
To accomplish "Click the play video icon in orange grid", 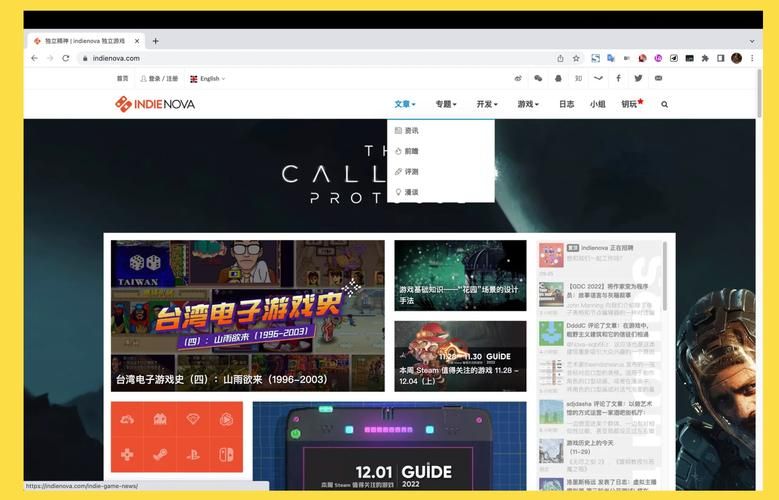I will [x=226, y=419].
